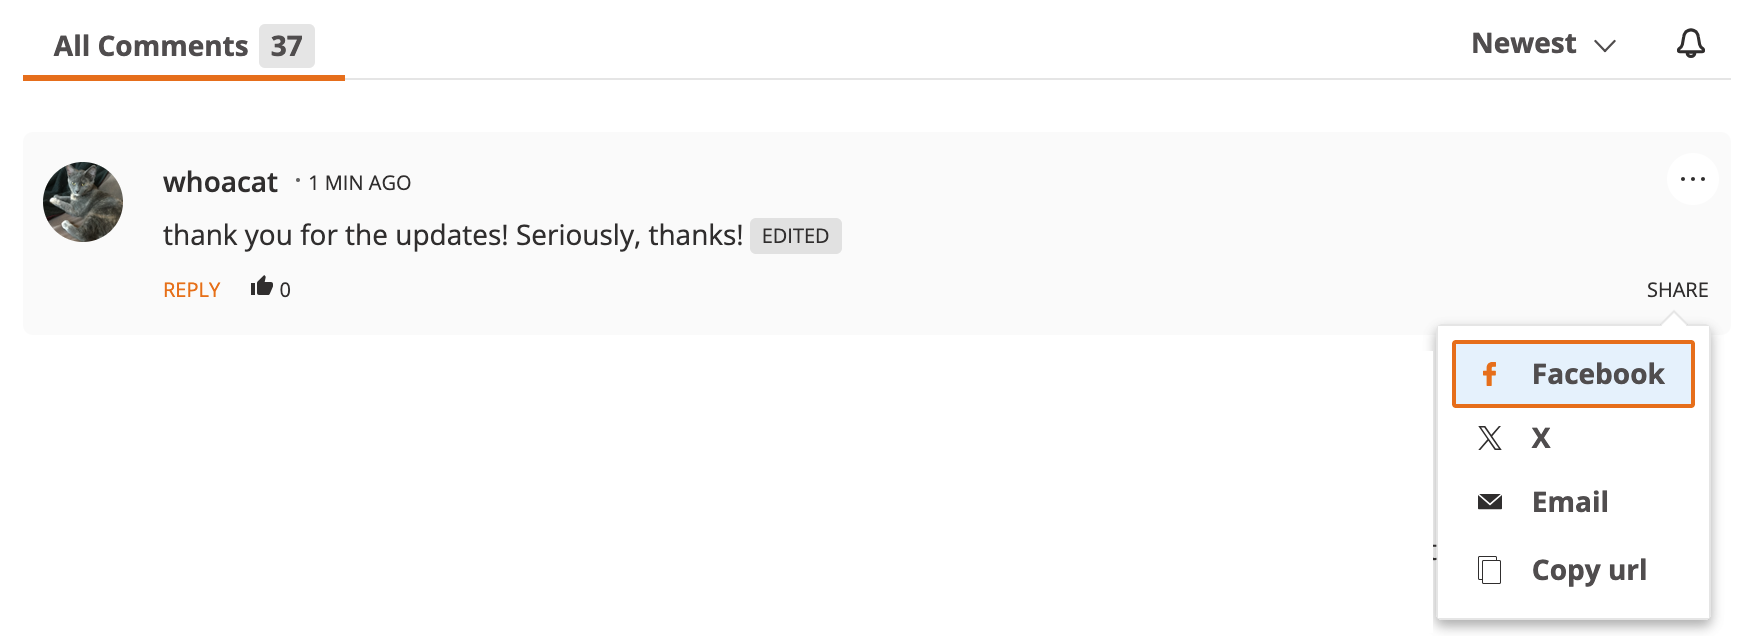Click the Facebook share icon
Screen dimensions: 1752x636
(x=1490, y=373)
